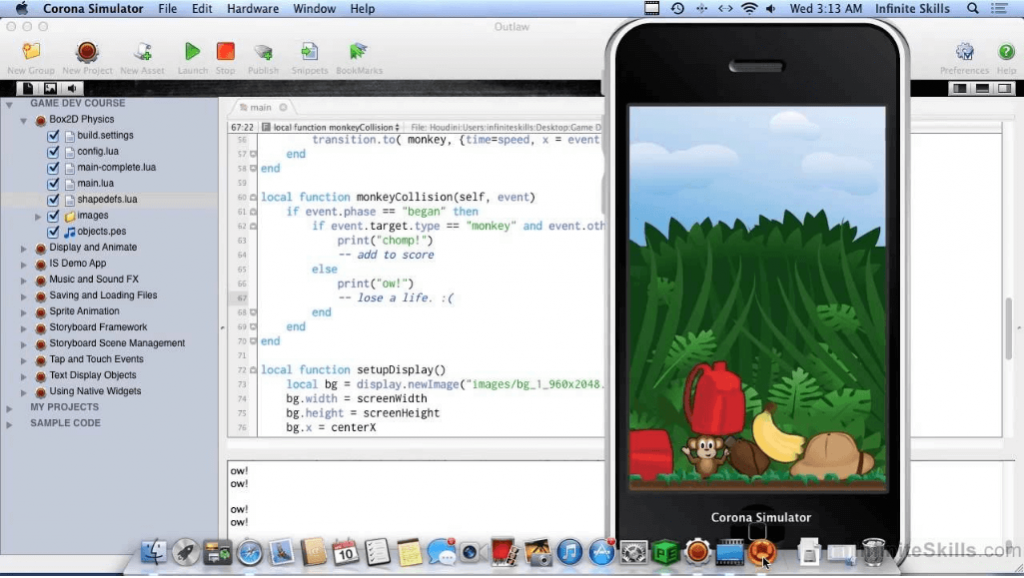Expand the SAMPLE CODE section
This screenshot has height=578, width=1024.
coord(9,424)
